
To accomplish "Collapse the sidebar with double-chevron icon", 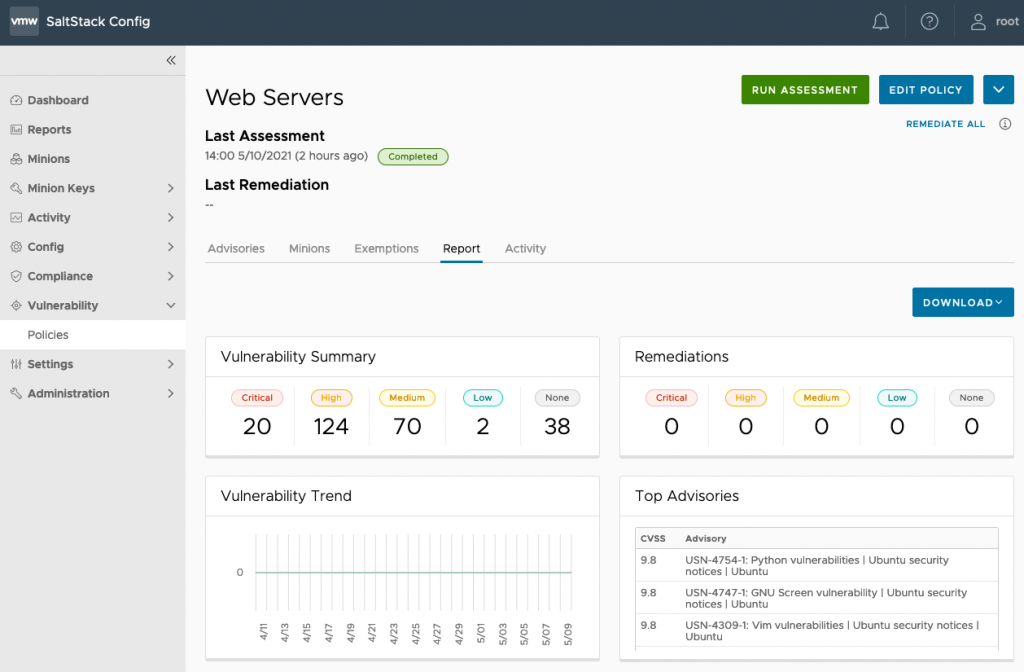I will (x=171, y=60).
